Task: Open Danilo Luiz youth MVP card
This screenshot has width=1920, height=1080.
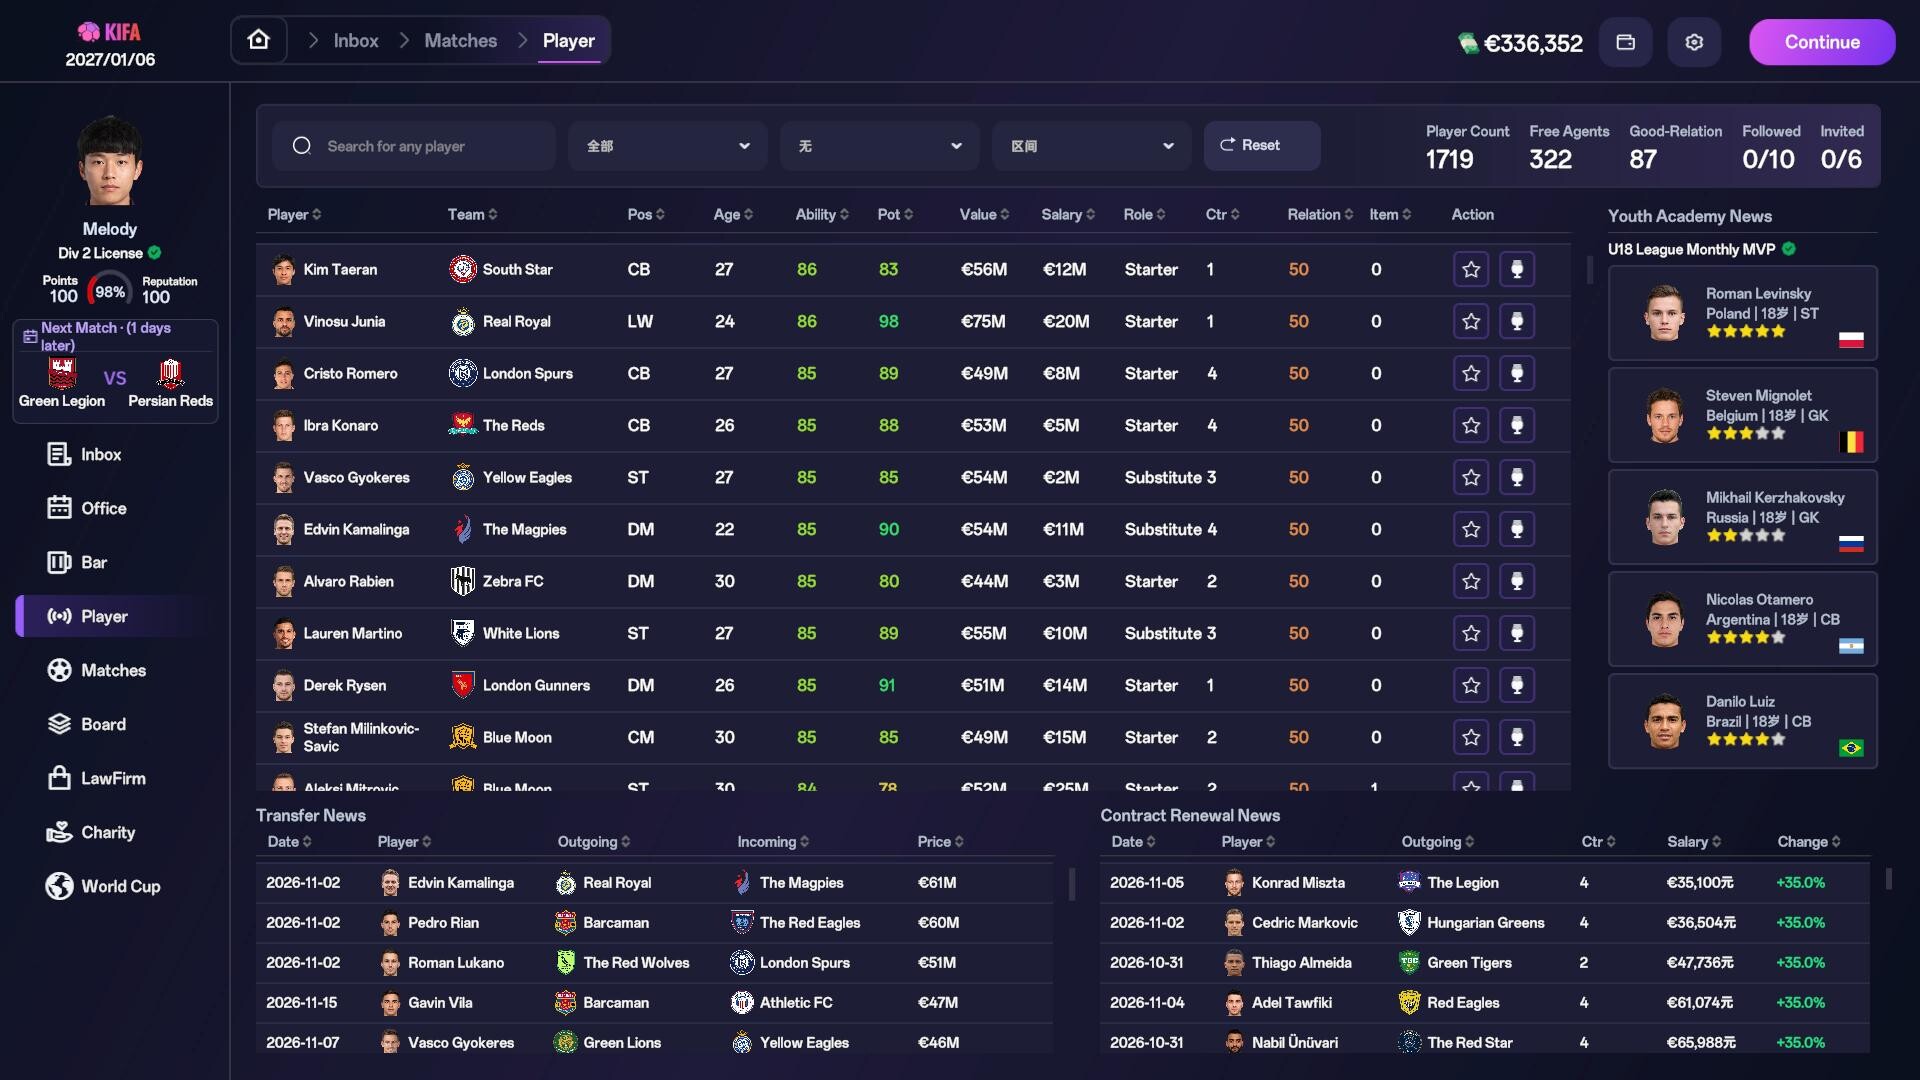Action: [1742, 721]
